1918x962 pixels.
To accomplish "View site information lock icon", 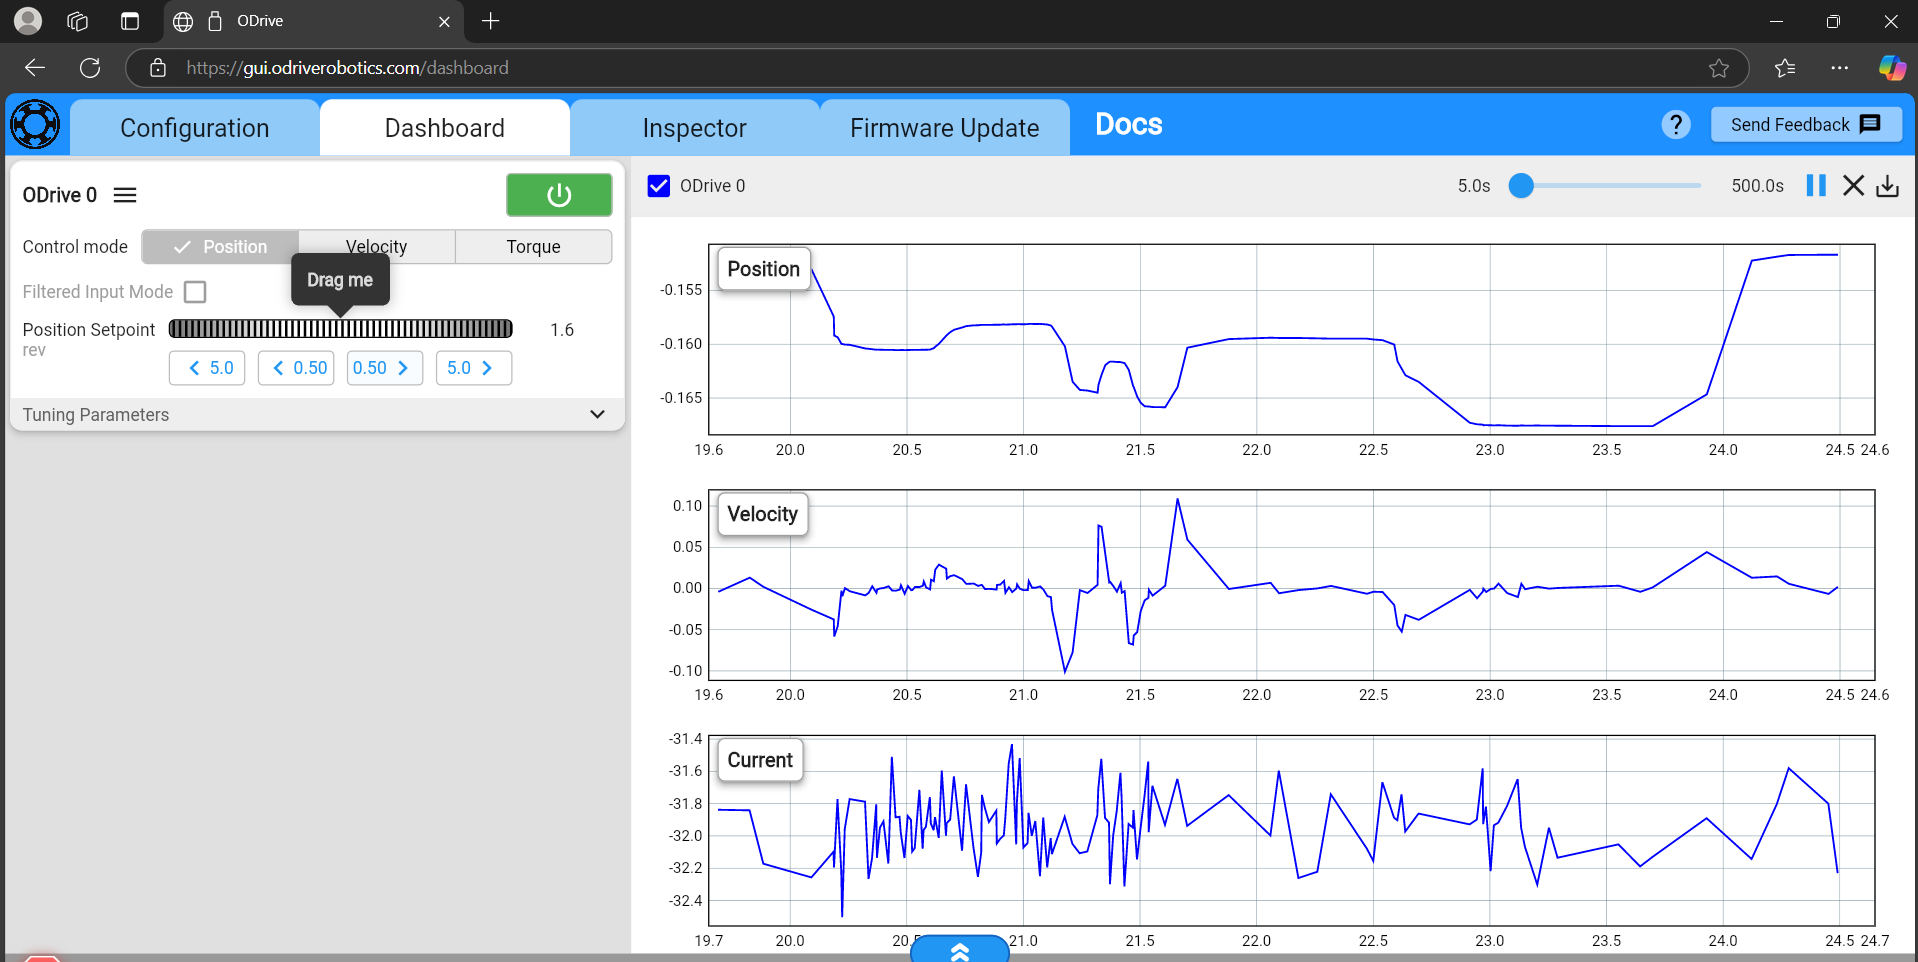I will coord(158,68).
